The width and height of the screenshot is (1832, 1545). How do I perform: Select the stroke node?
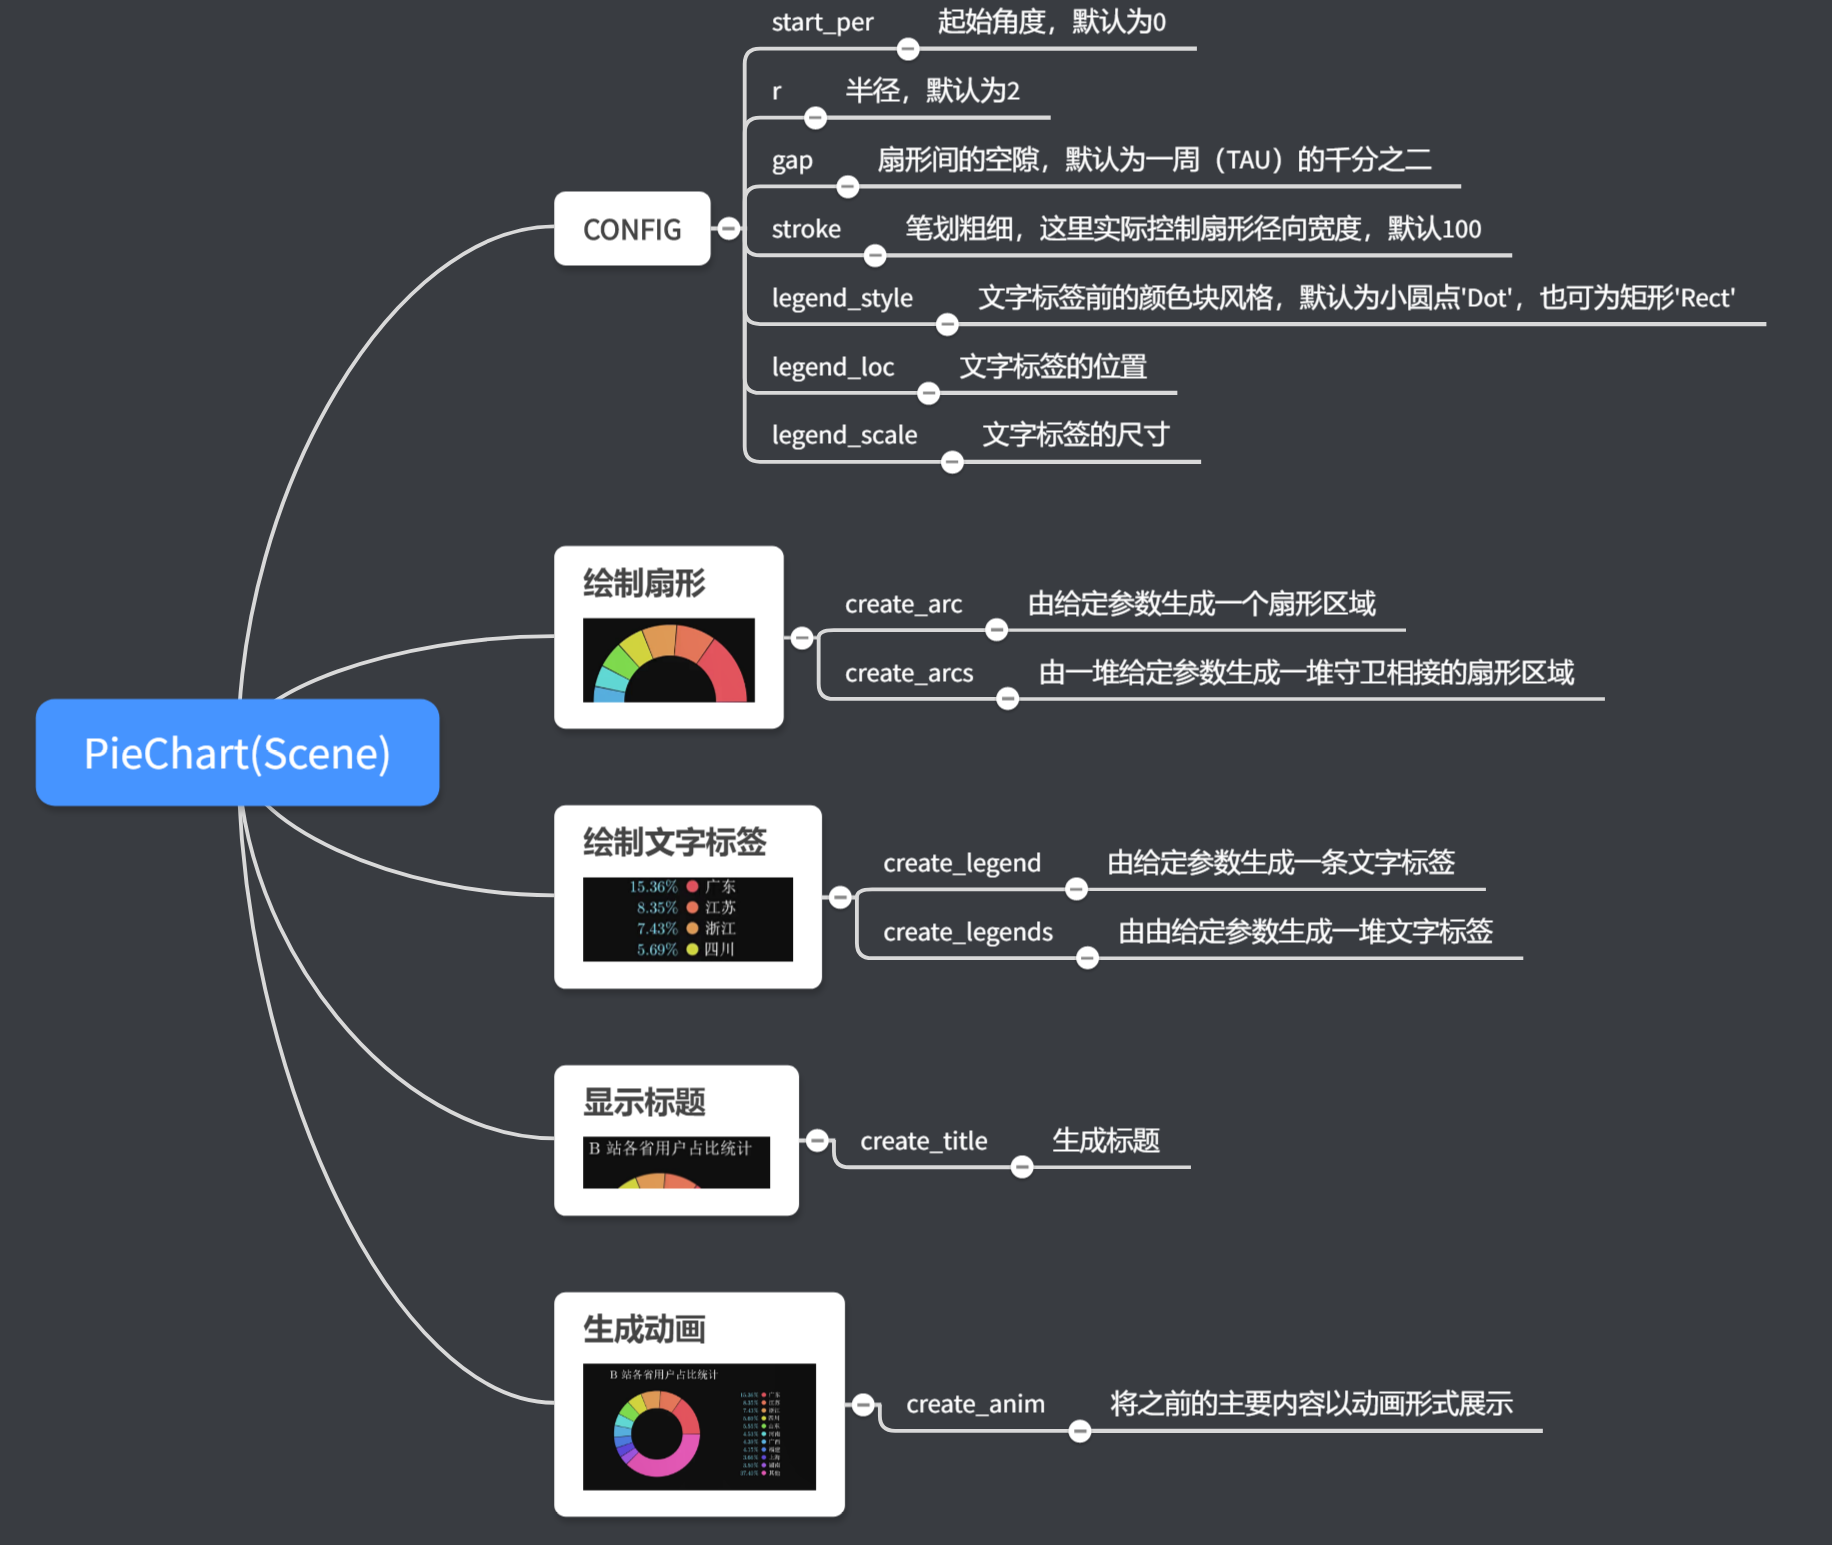pyautogui.click(x=806, y=229)
